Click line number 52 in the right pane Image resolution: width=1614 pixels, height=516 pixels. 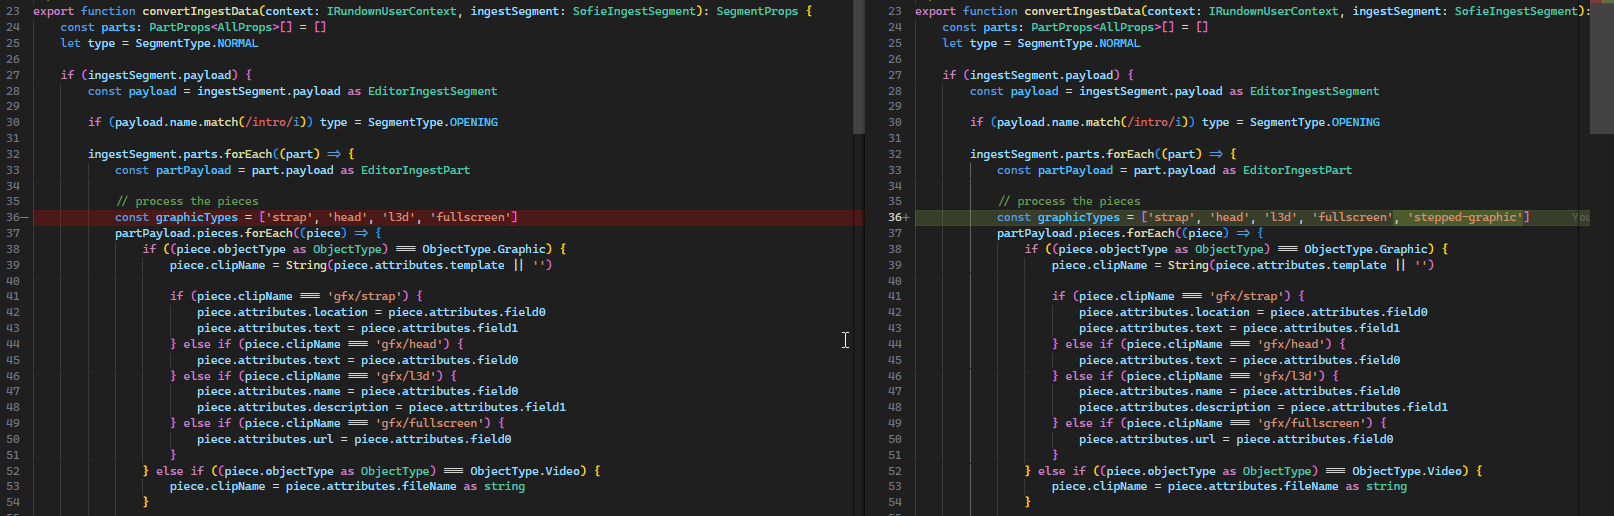[895, 471]
